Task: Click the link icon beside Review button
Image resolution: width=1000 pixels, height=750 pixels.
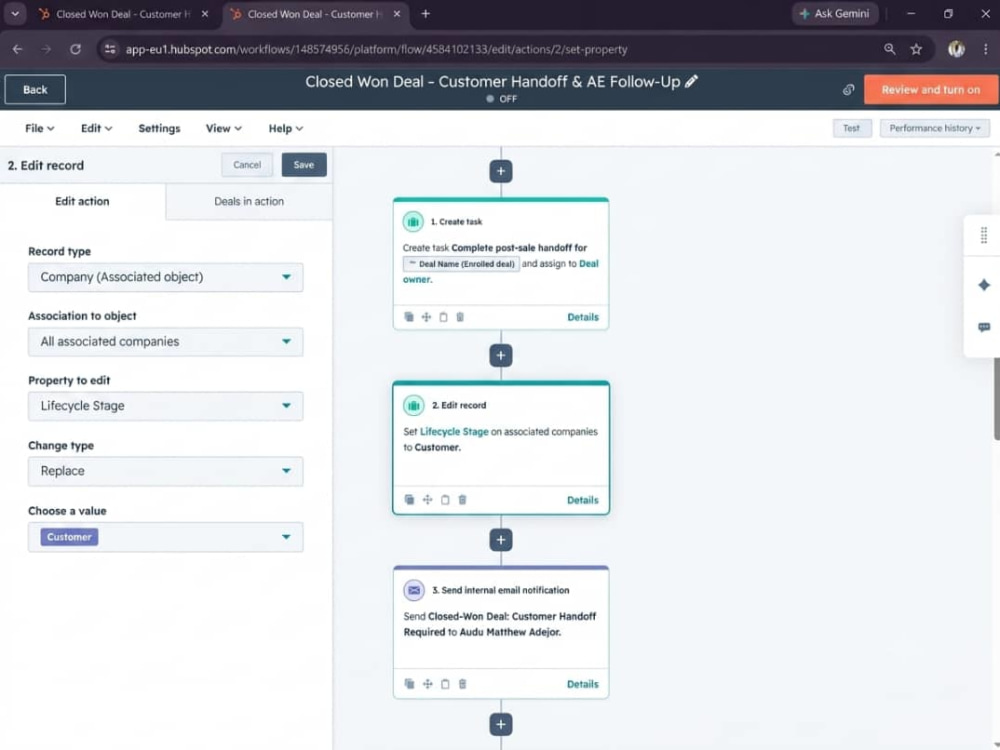Action: point(848,90)
